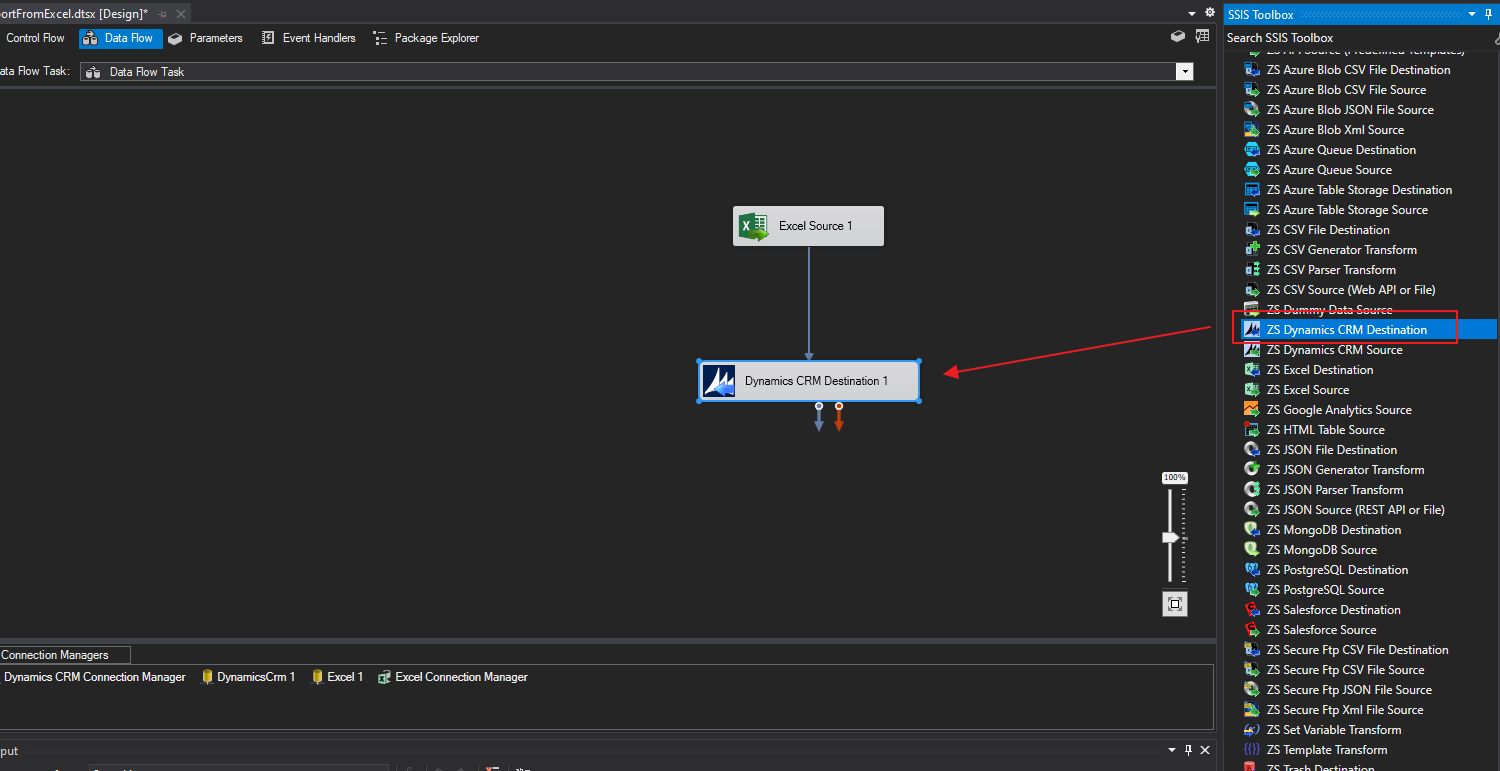1500x771 pixels.
Task: Switch to the Control Flow tab
Action: click(36, 37)
